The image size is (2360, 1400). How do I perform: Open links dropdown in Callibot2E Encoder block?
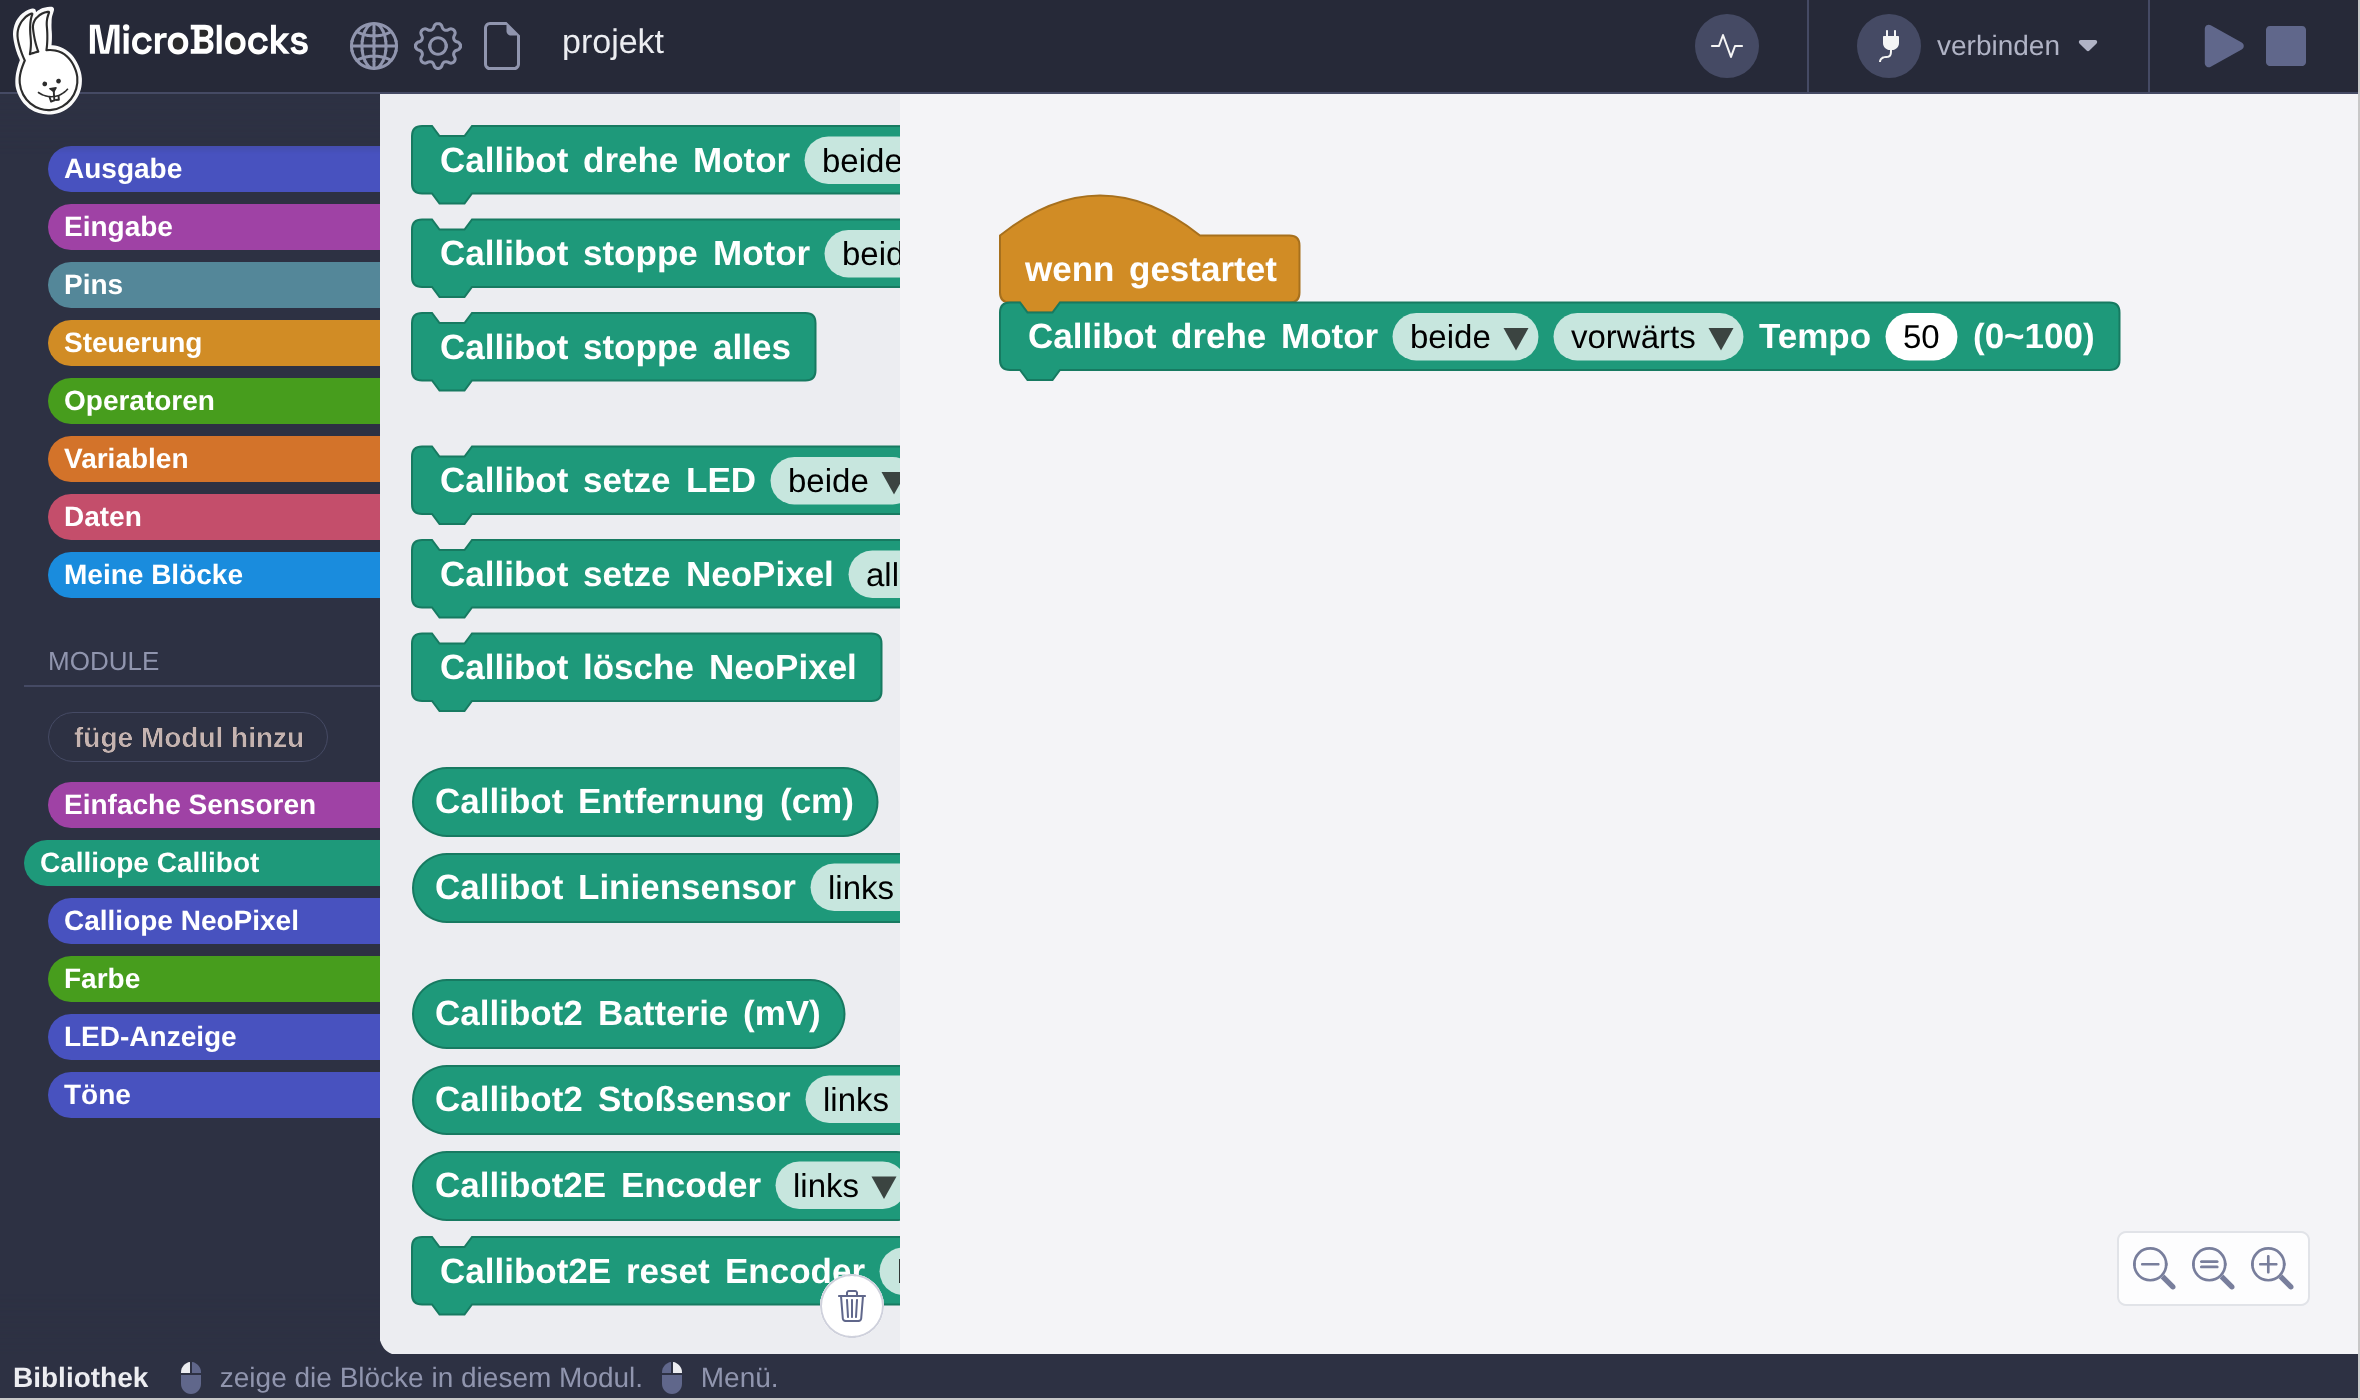tap(838, 1186)
